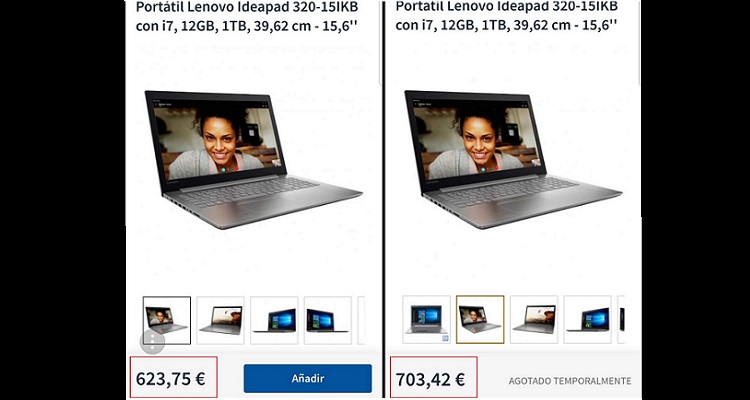750x400 pixels.
Task: Select right panel's first thumbnail, front-facing laptop
Action: pos(426,320)
